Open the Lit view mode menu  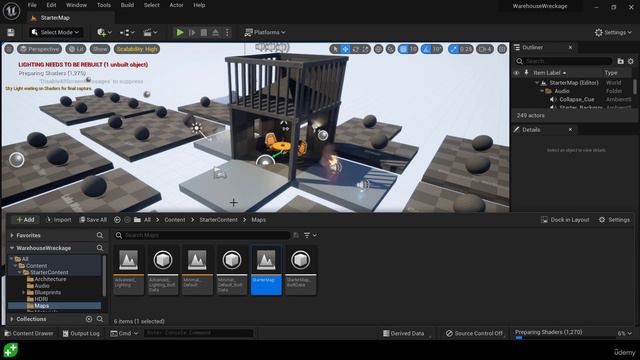pos(76,49)
